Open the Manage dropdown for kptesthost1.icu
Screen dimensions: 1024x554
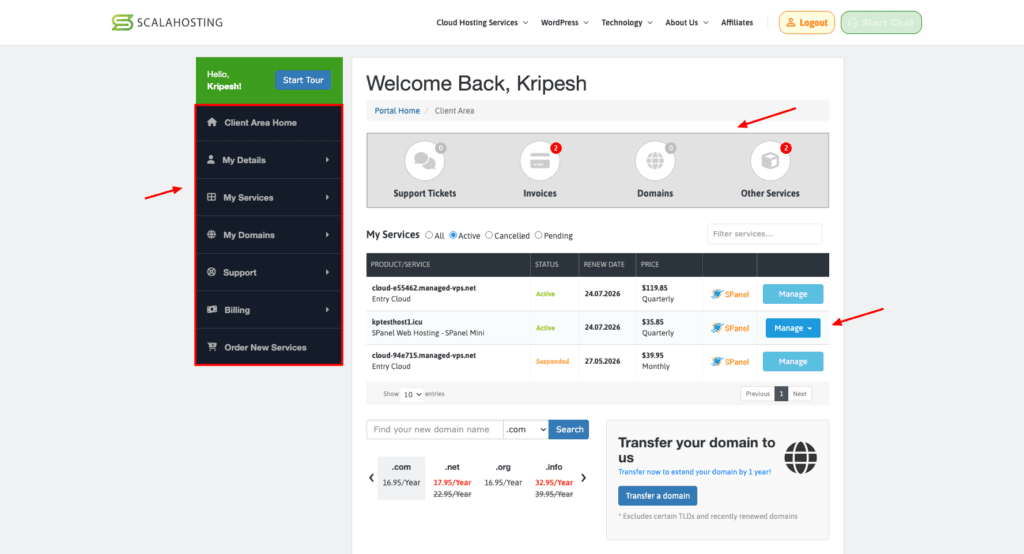click(793, 328)
